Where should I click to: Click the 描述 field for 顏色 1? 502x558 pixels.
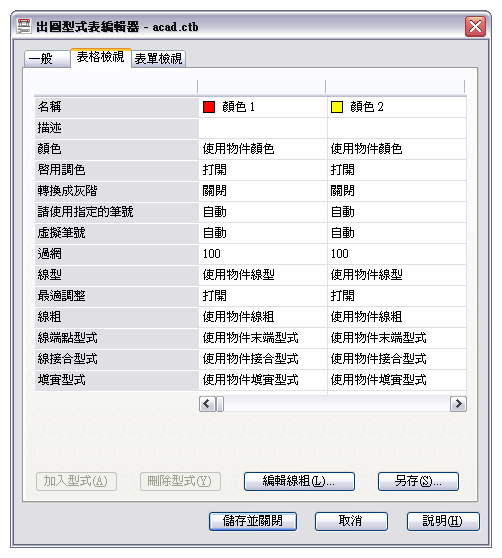(x=263, y=128)
